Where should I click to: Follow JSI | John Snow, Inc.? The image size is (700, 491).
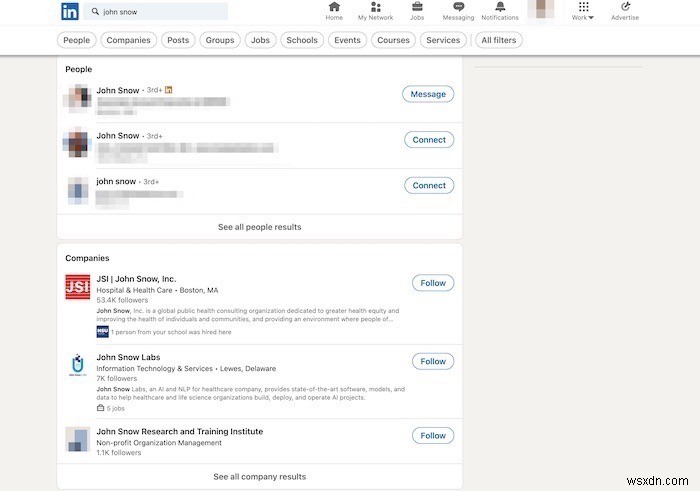pos(433,283)
